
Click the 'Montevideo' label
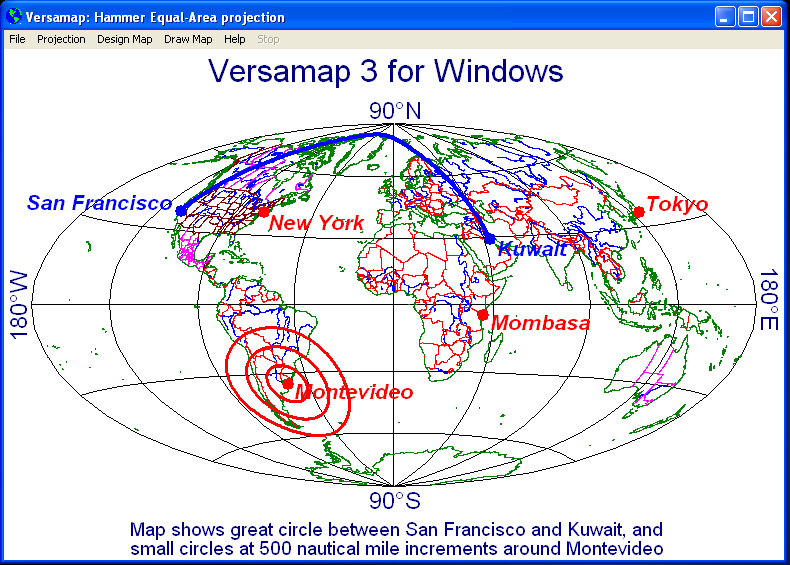coord(354,392)
